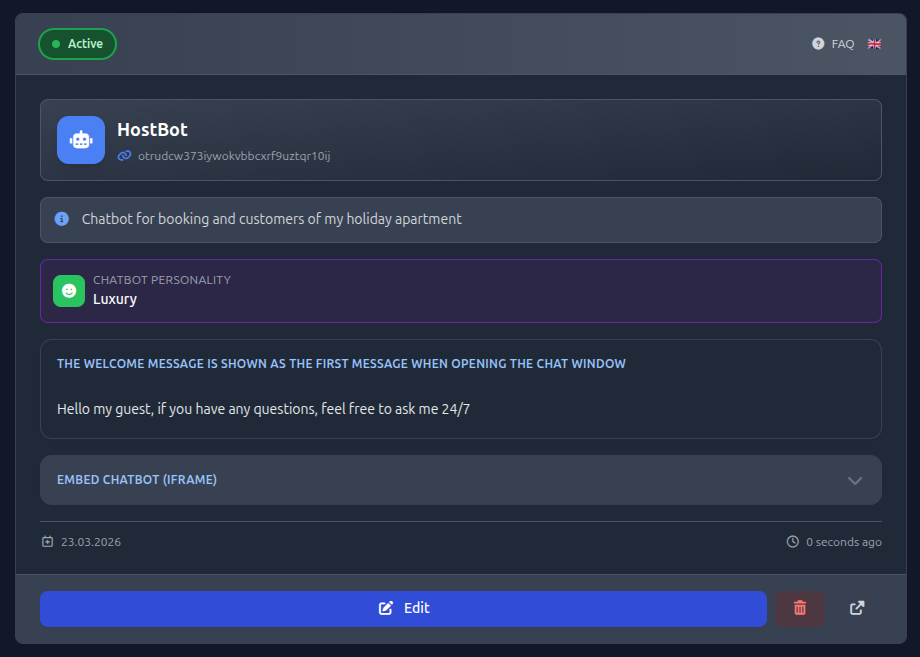Click the chatbot ID otrudcw373iywokvbbcxrf9uztqr10ij
Screen dimensions: 920x657
[234, 156]
